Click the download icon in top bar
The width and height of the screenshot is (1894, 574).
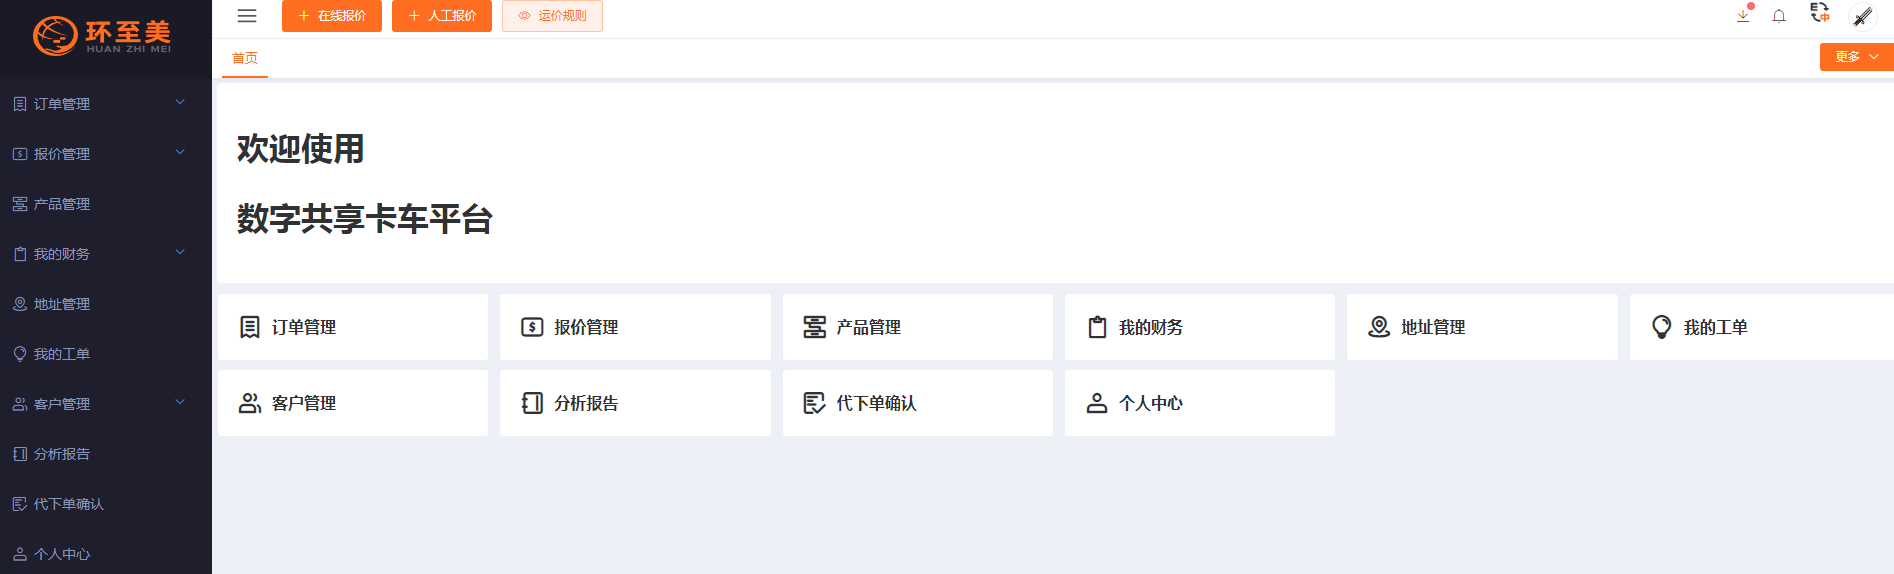[1743, 16]
